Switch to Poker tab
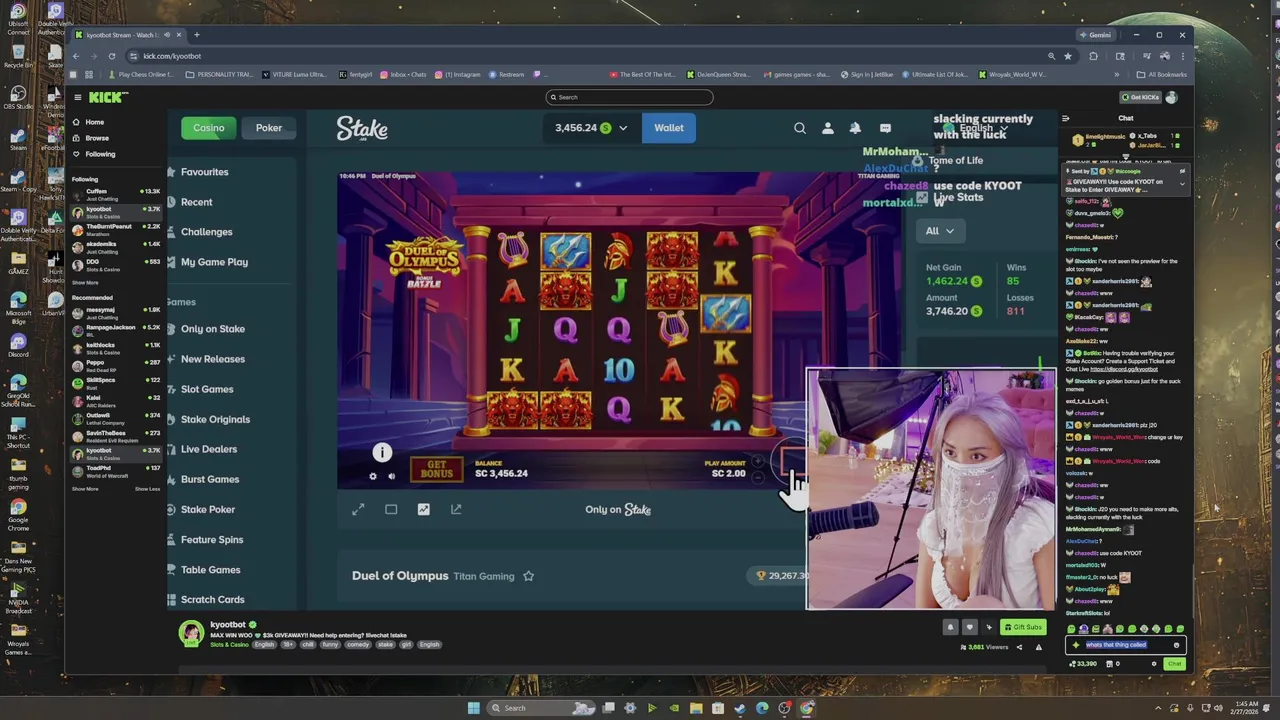 [x=269, y=128]
